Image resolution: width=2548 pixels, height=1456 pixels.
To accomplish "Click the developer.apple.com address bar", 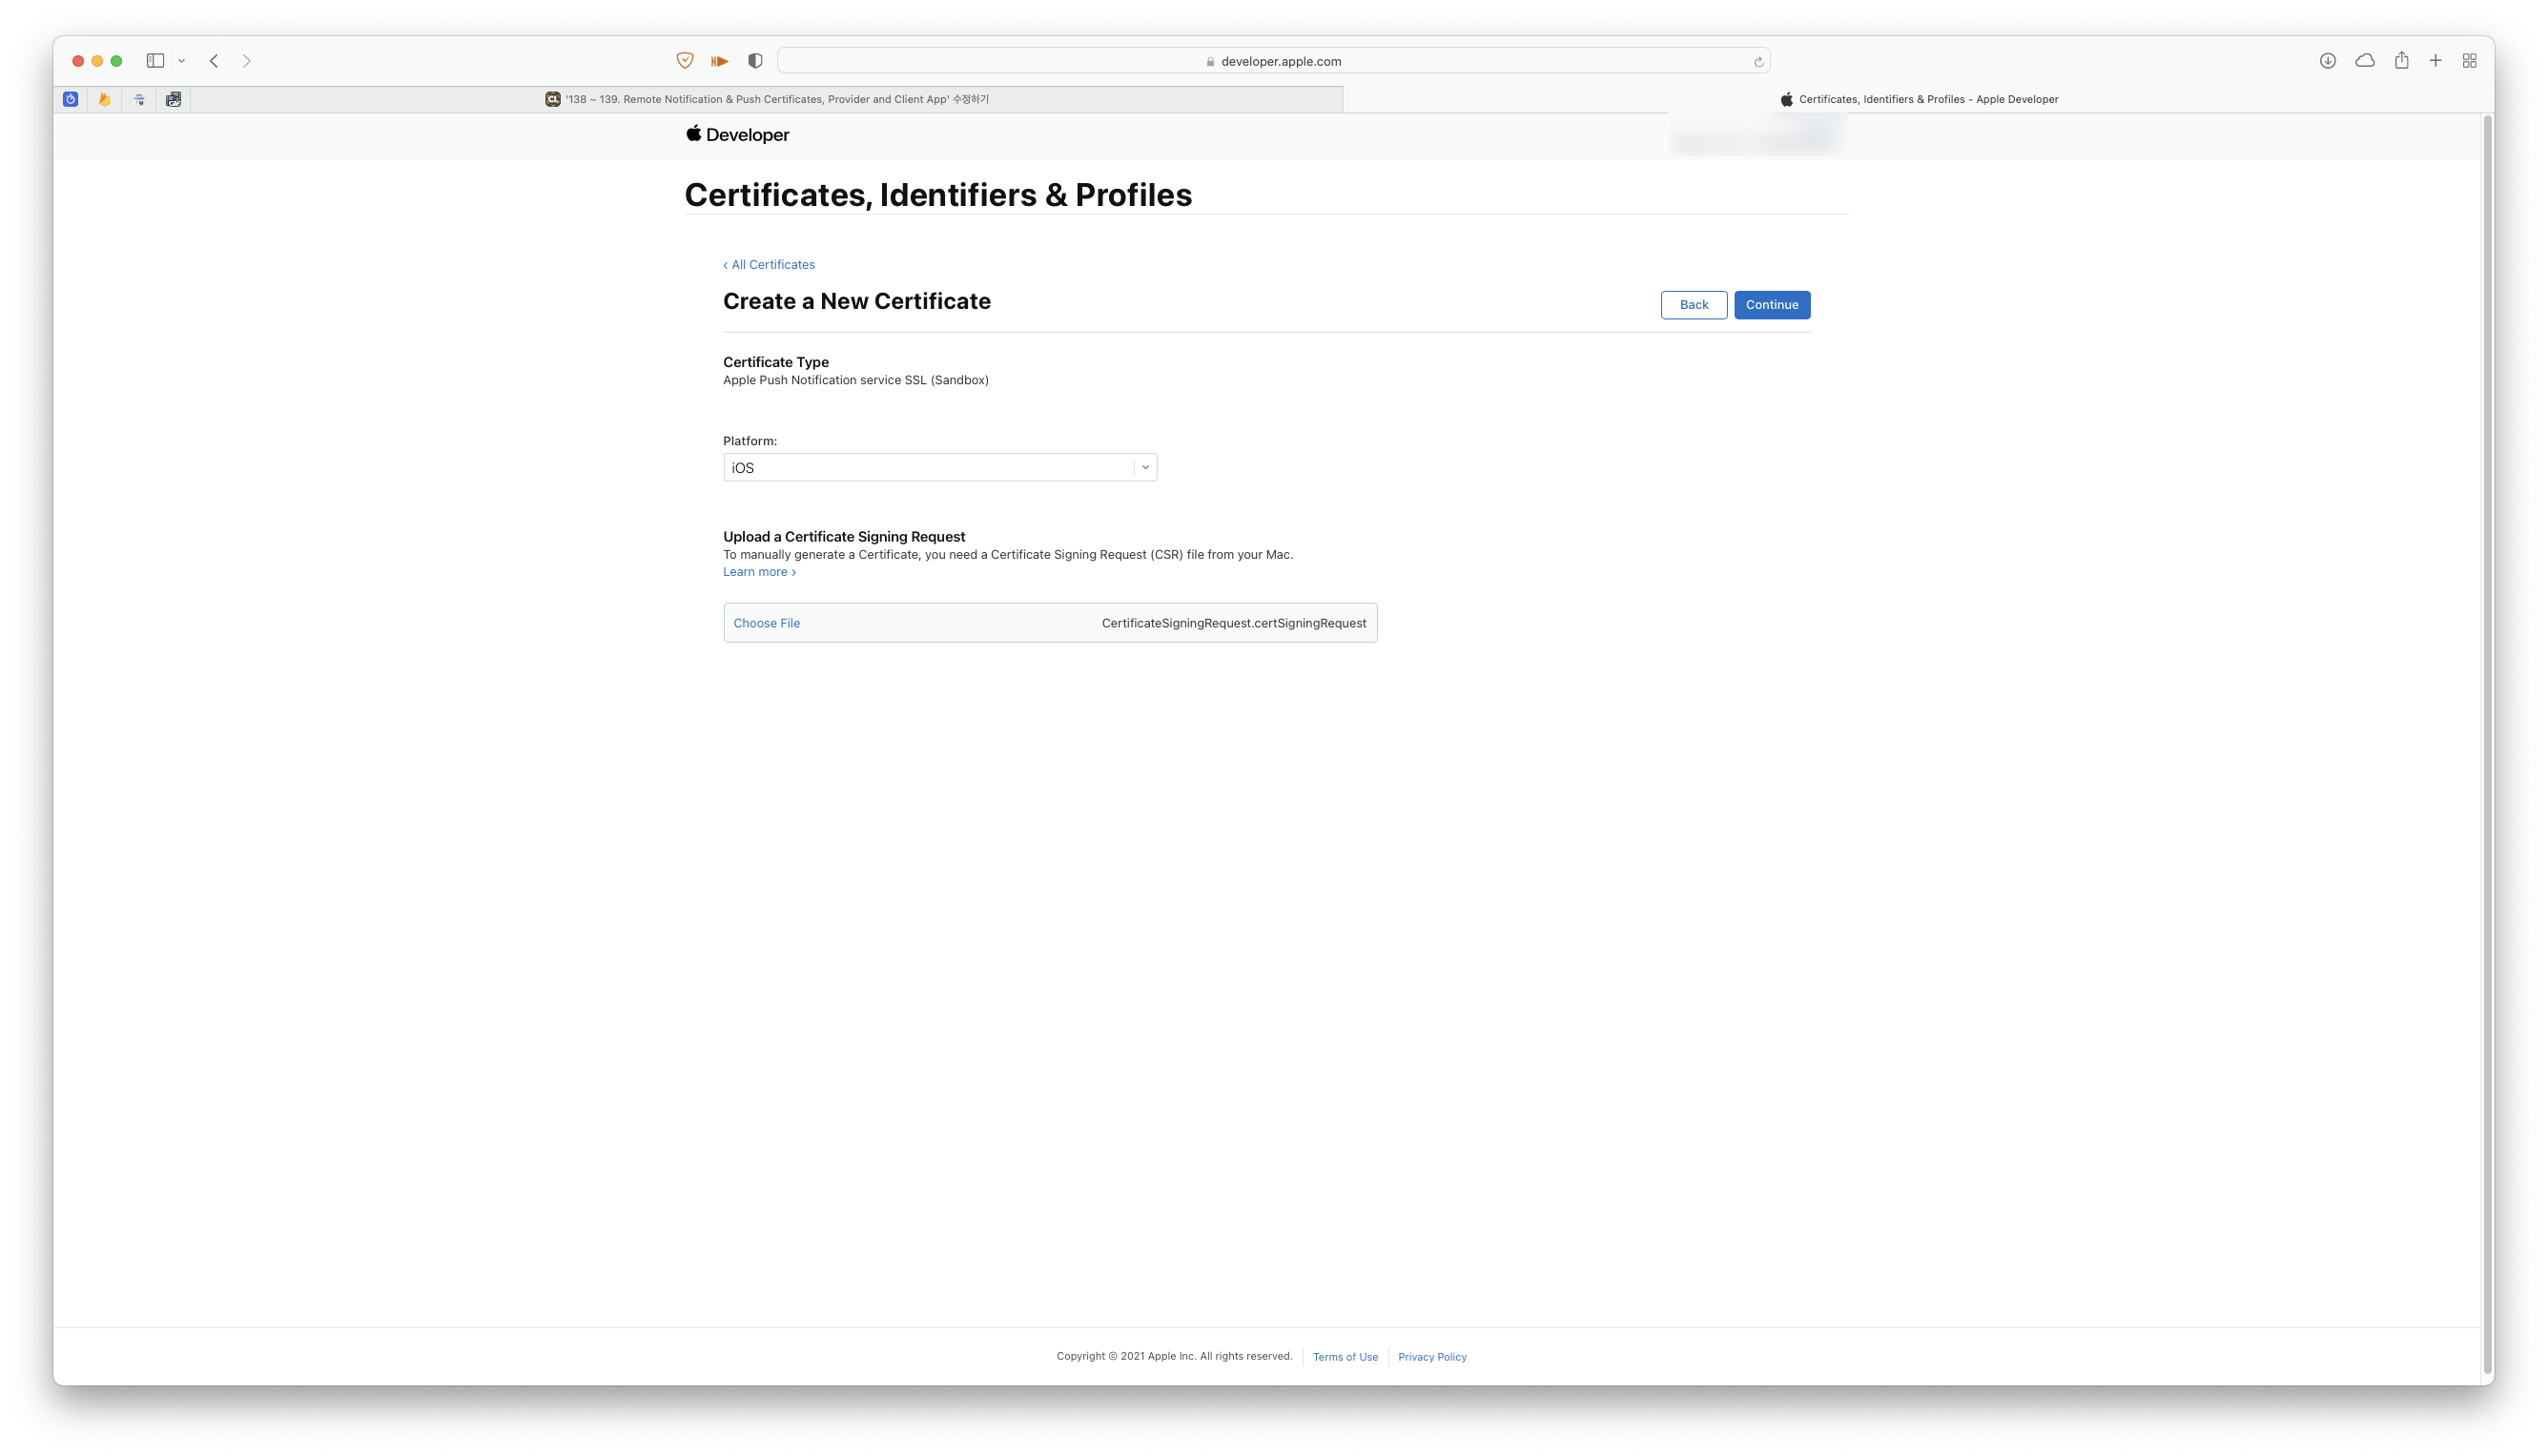I will tap(1273, 61).
